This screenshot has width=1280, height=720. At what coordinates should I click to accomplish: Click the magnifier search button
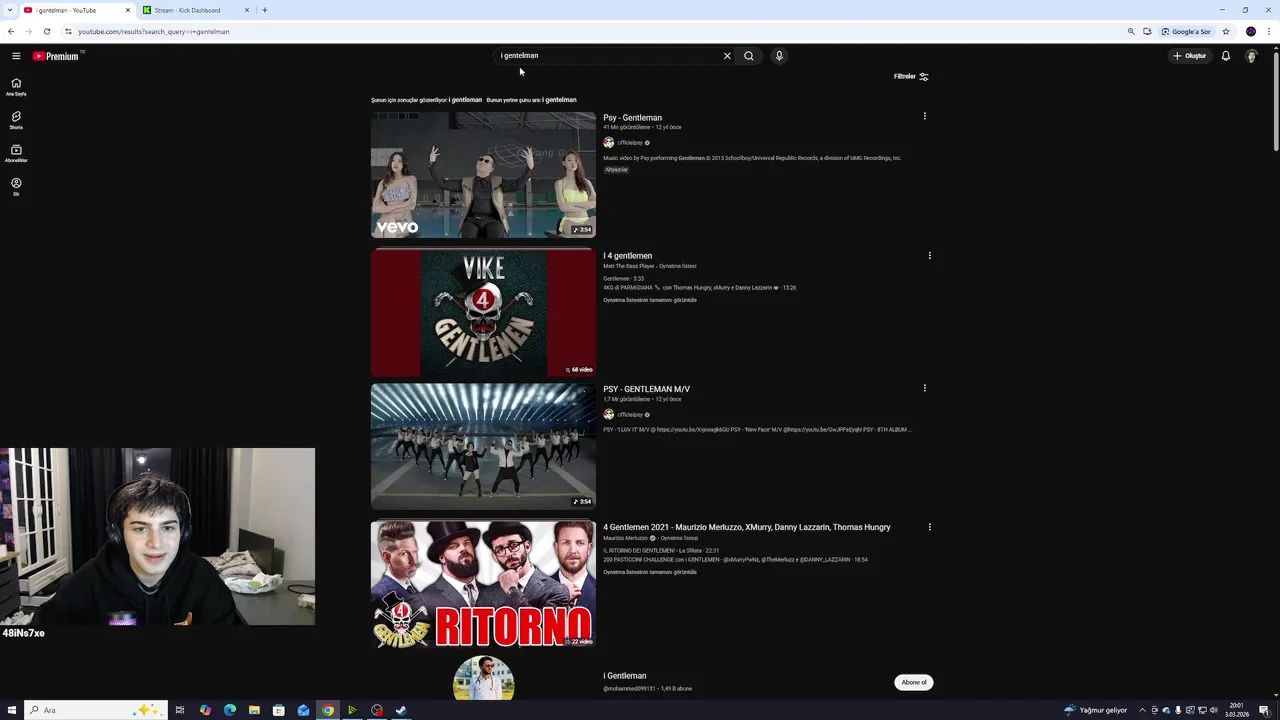[748, 56]
